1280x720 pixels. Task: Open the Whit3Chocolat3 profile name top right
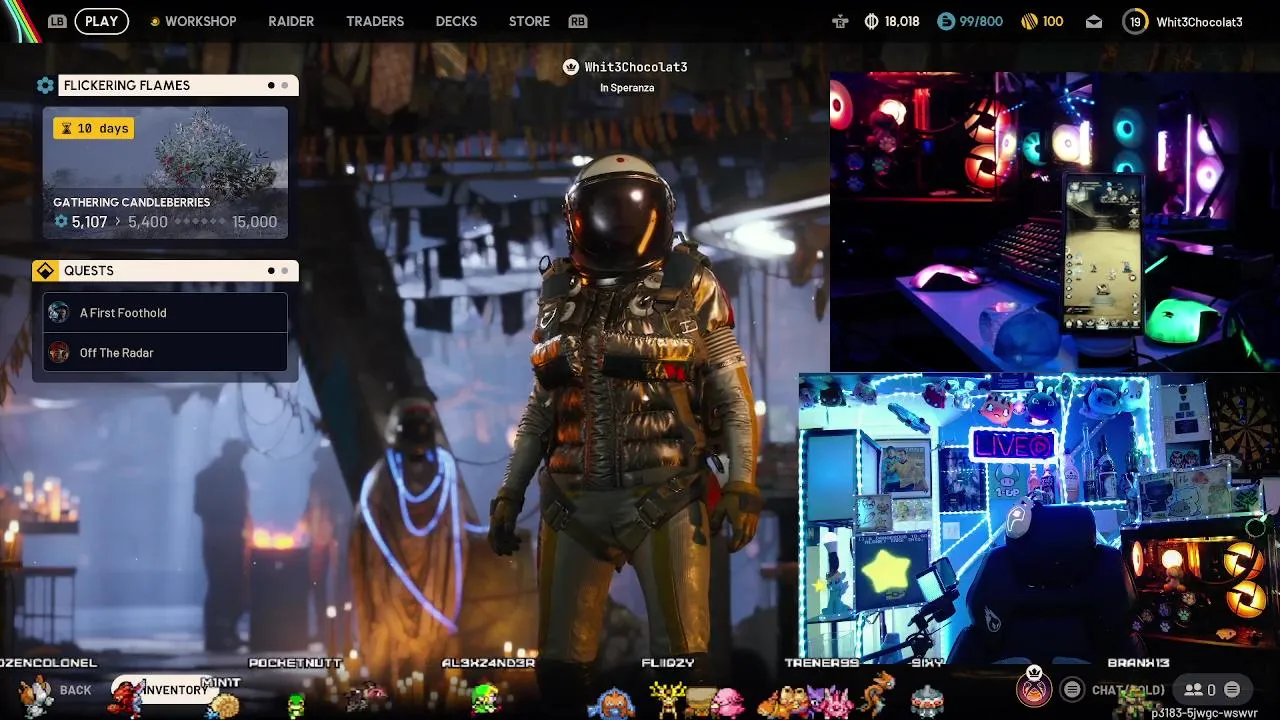(x=1199, y=22)
